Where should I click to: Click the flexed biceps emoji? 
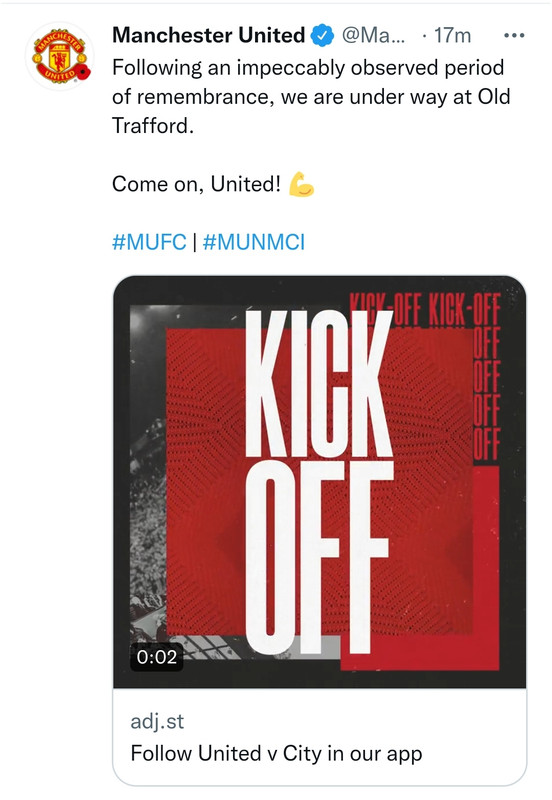pyautogui.click(x=301, y=184)
